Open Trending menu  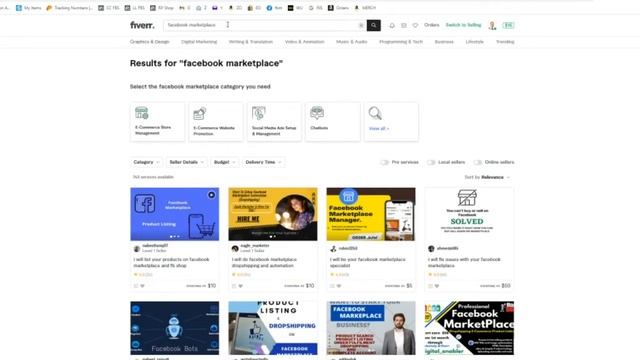[x=505, y=42]
